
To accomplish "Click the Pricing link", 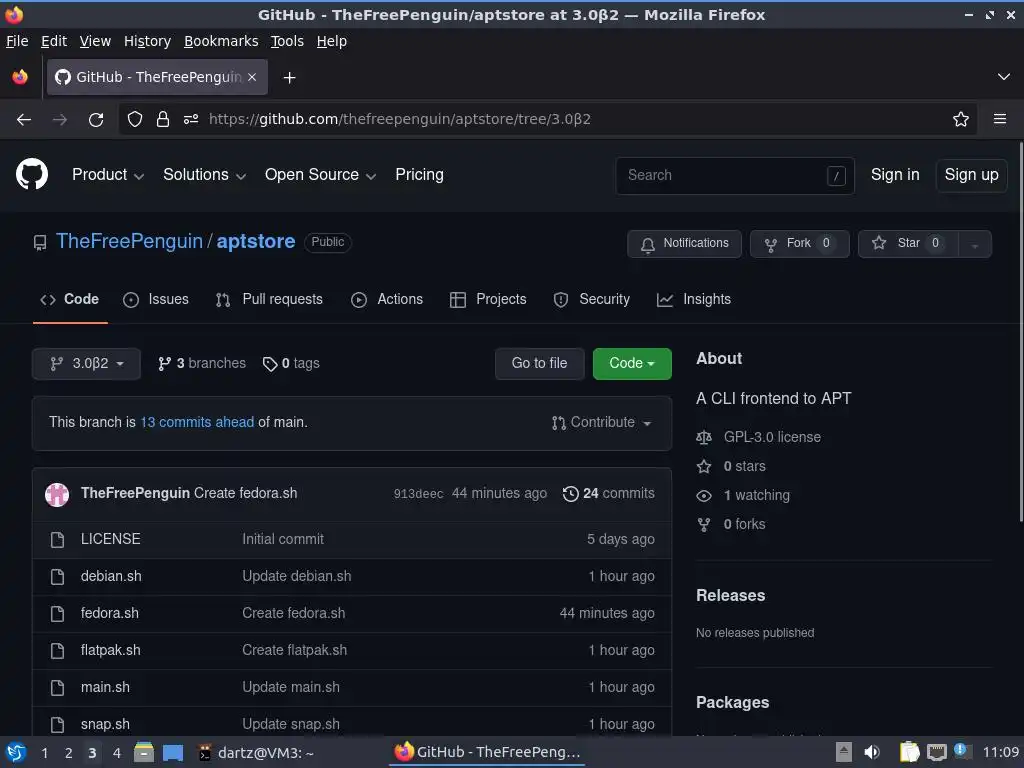I will [419, 175].
